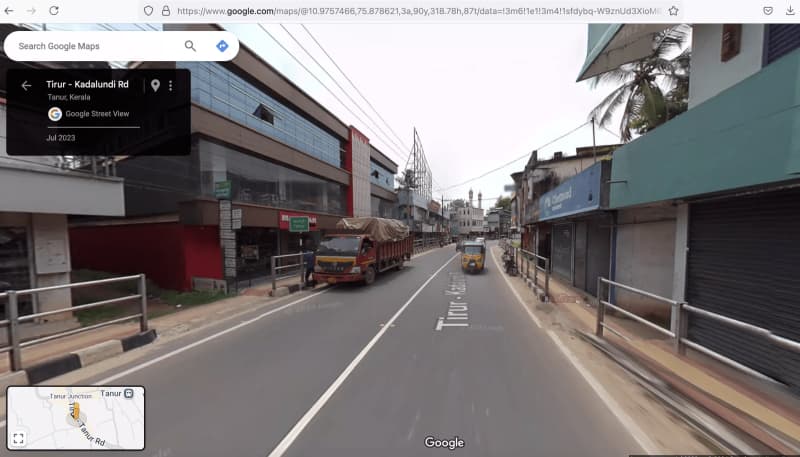The image size is (800, 457).
Task: Click the Pegman marker on the minimap
Action: [x=74, y=411]
